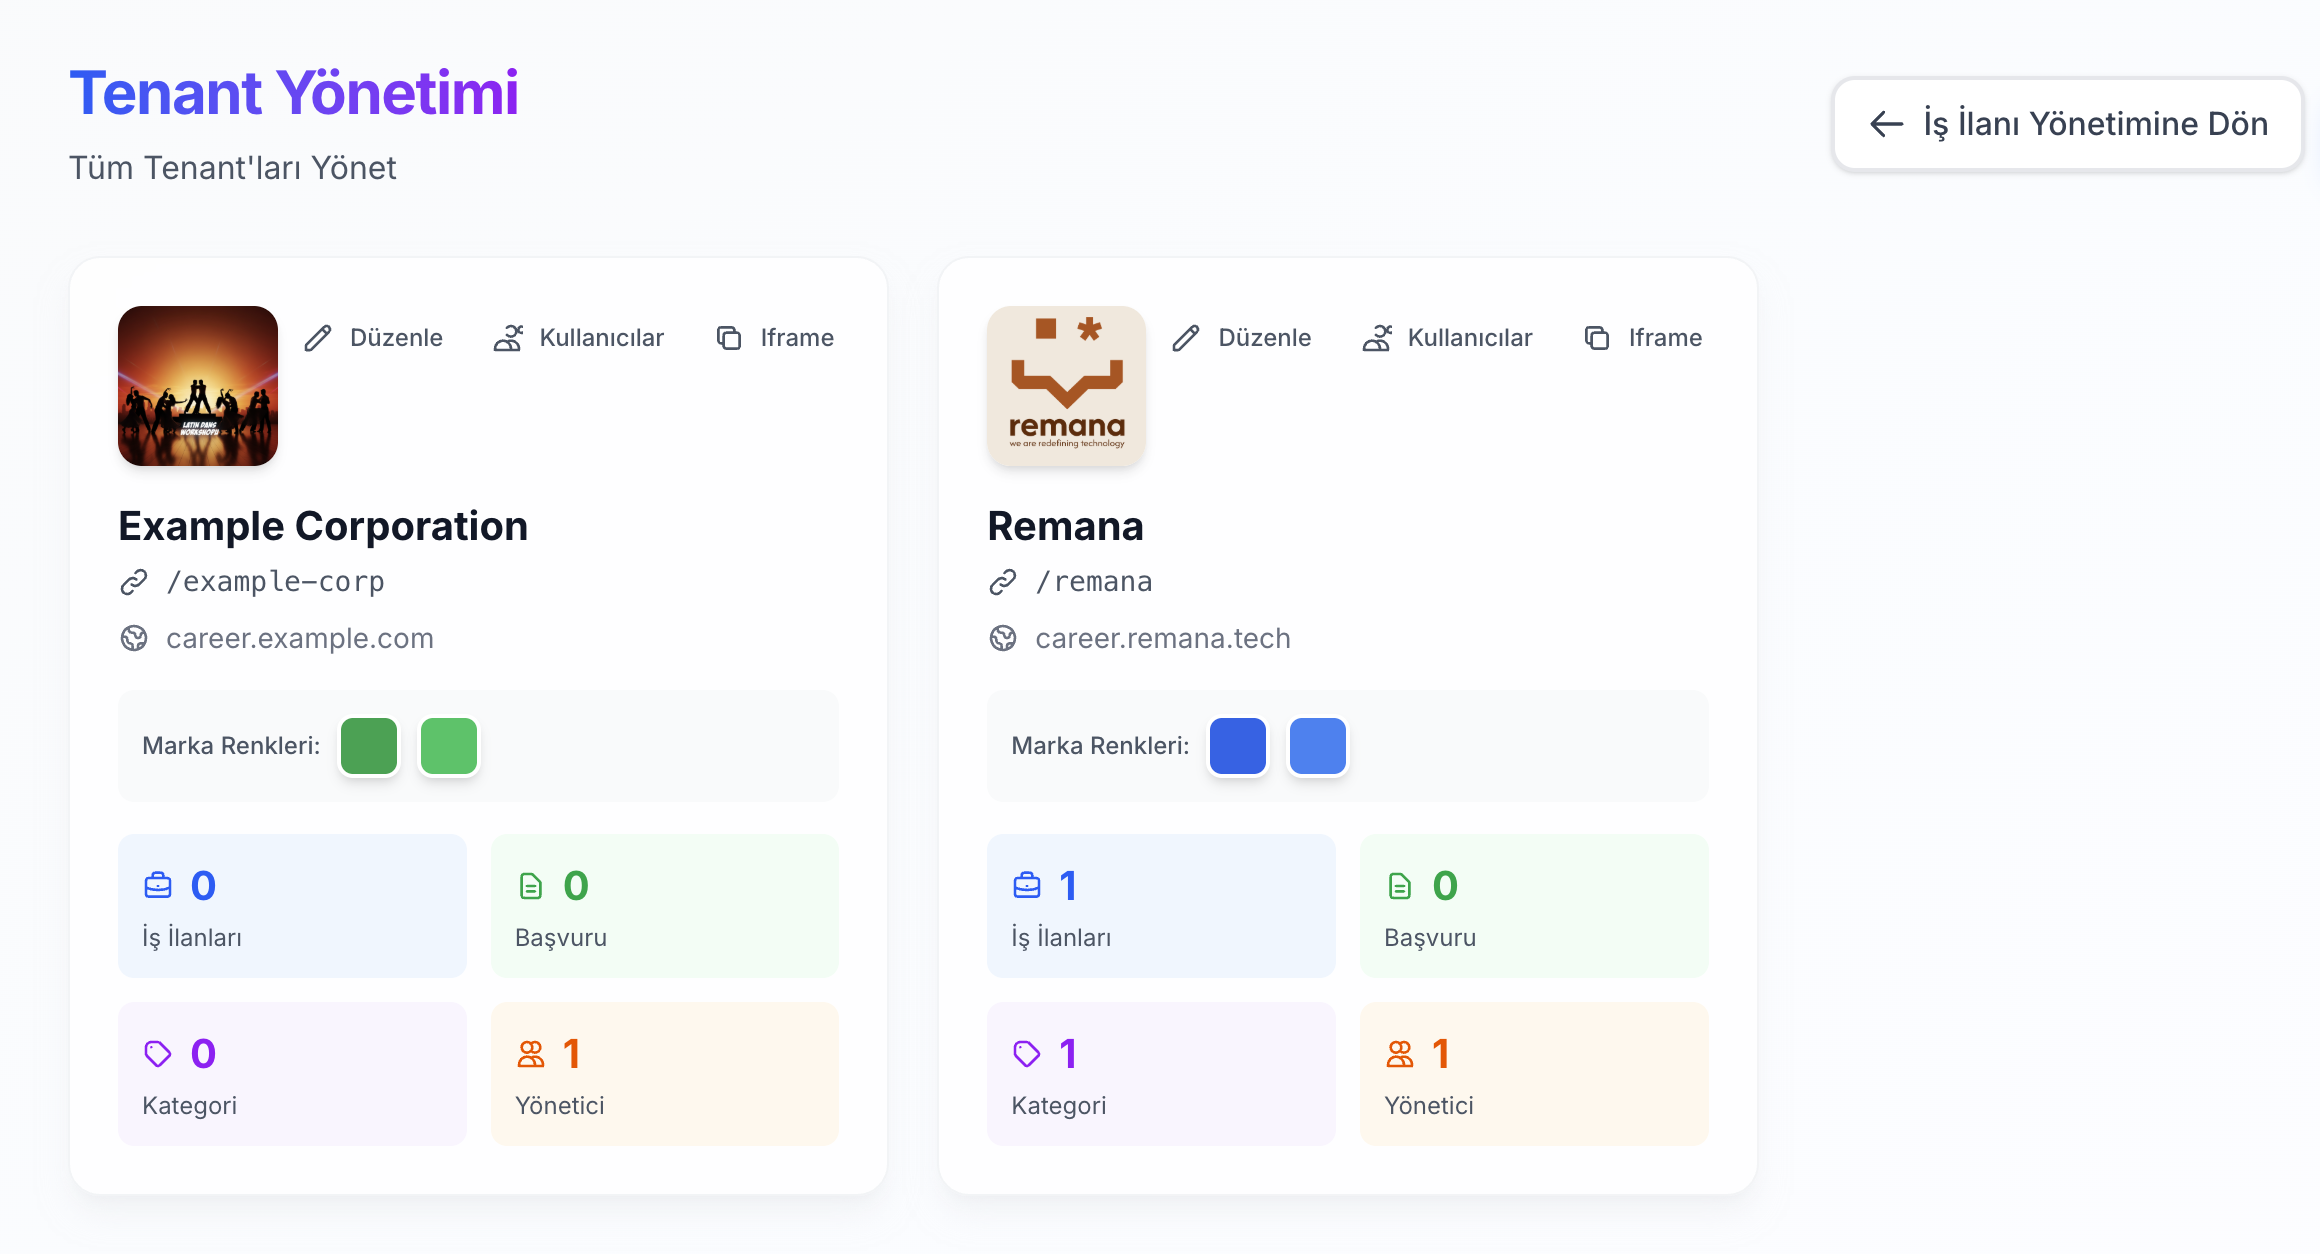
Task: Go back via İş İlanı Yönetimine Dön
Action: click(2067, 124)
